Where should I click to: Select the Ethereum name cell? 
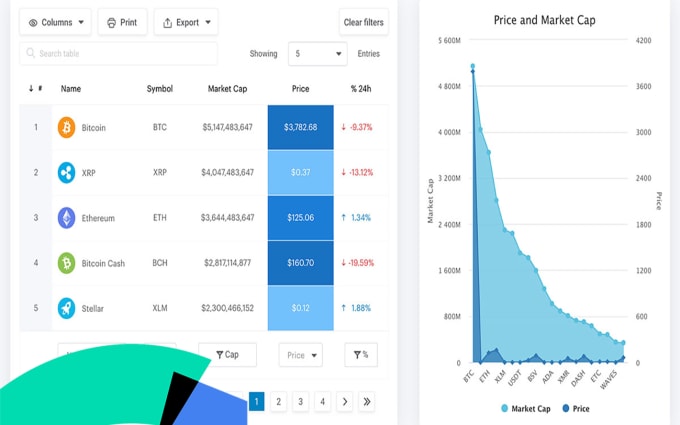coord(98,218)
